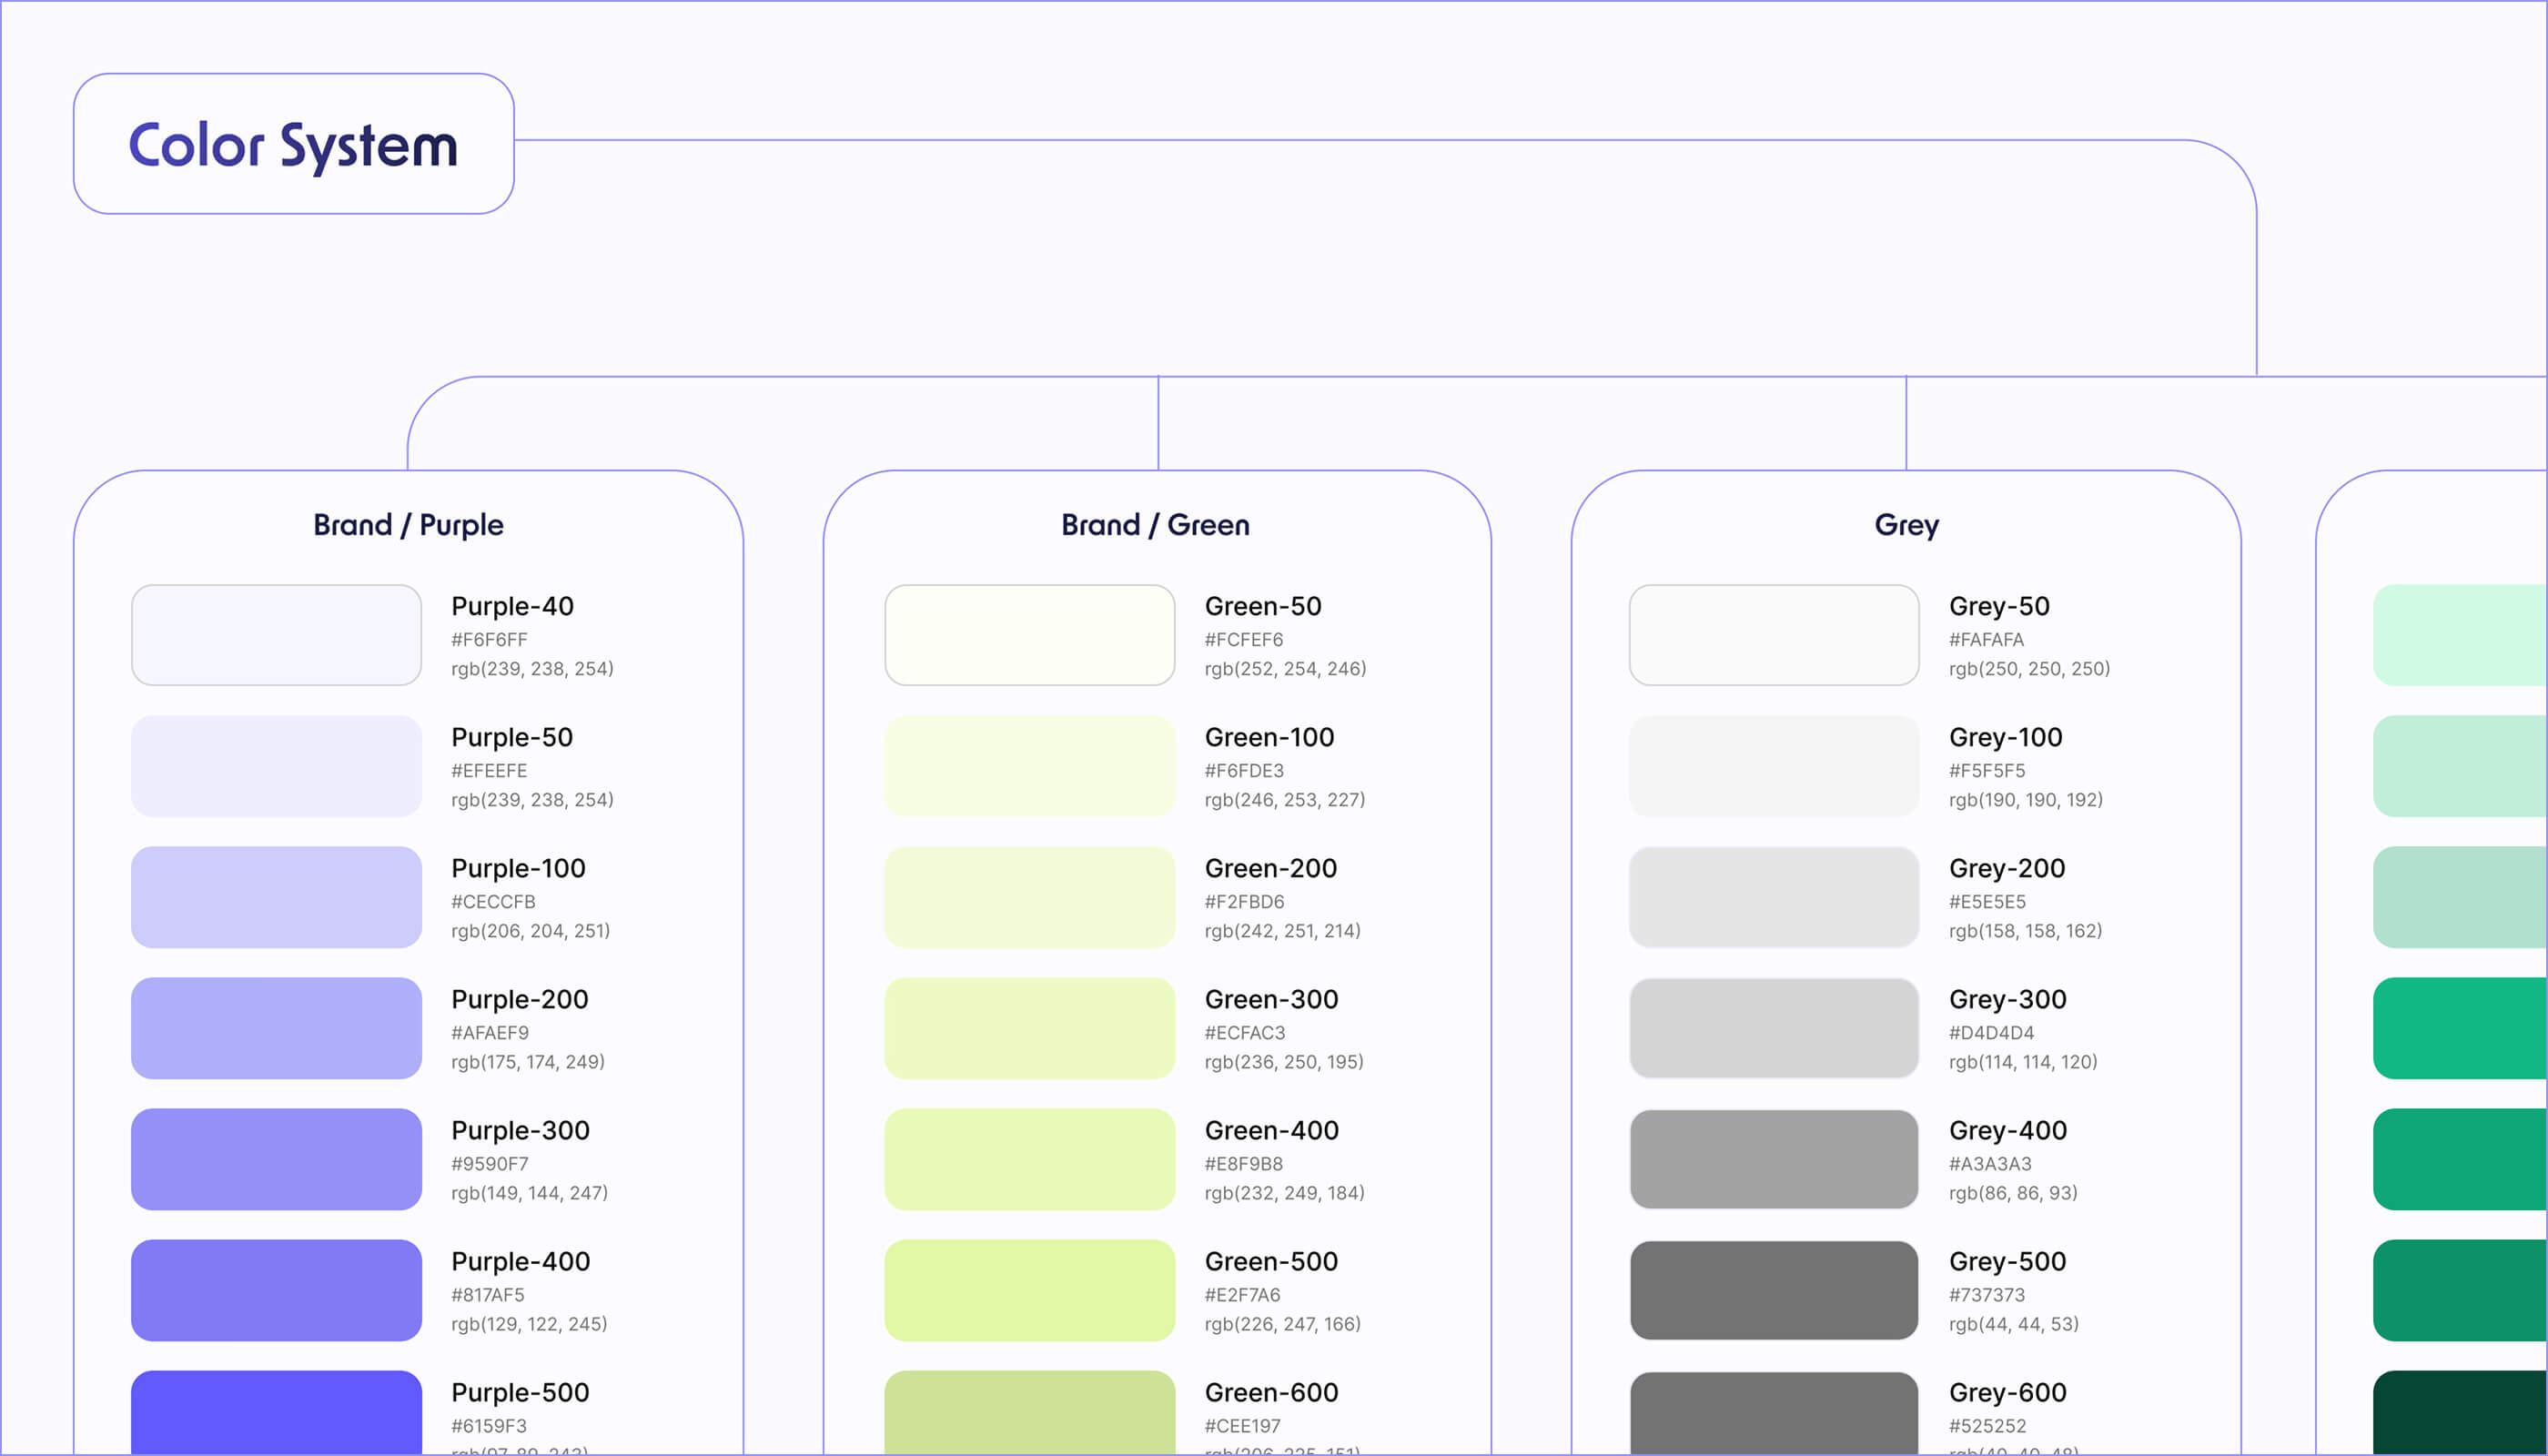Select the Grey-300 color swatch

click(x=1772, y=1027)
